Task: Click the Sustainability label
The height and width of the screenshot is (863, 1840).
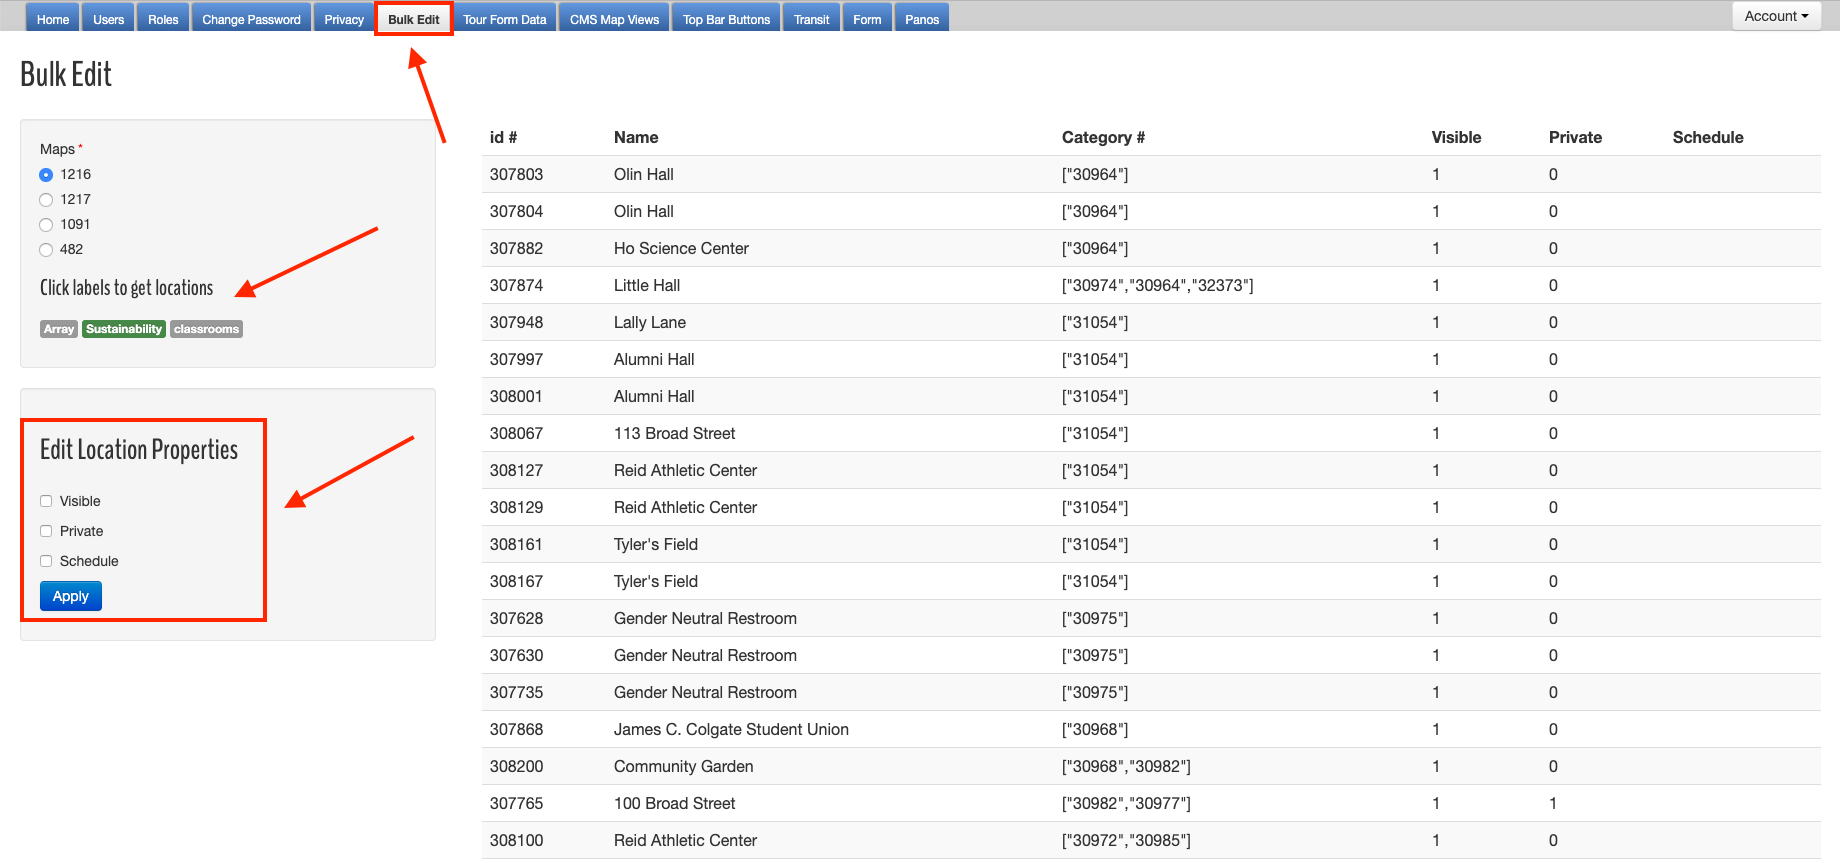Action: click(124, 329)
